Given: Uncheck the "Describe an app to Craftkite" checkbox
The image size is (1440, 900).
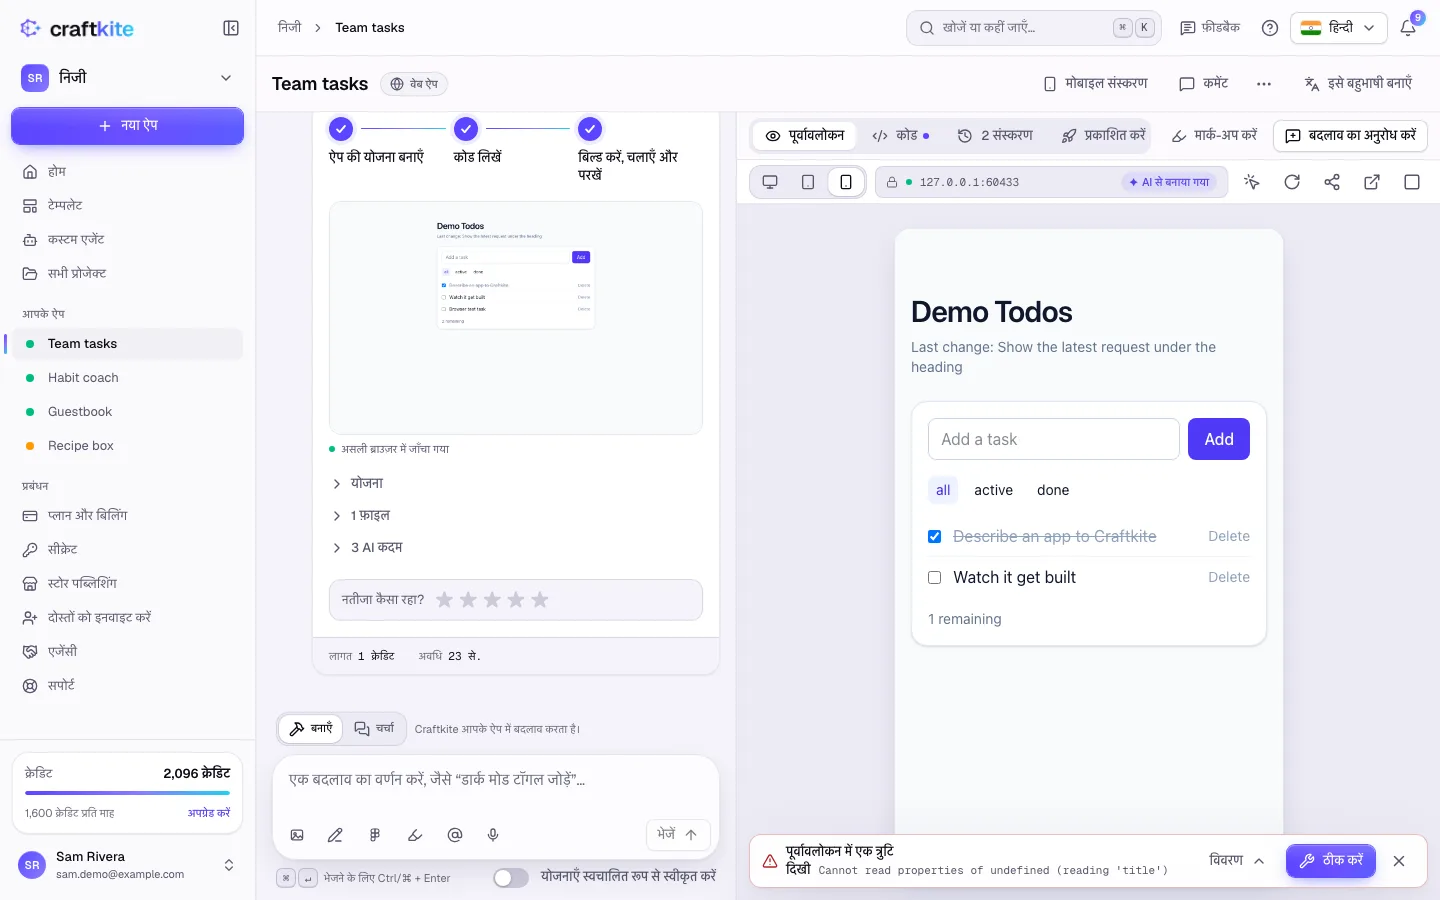Looking at the screenshot, I should coord(935,537).
